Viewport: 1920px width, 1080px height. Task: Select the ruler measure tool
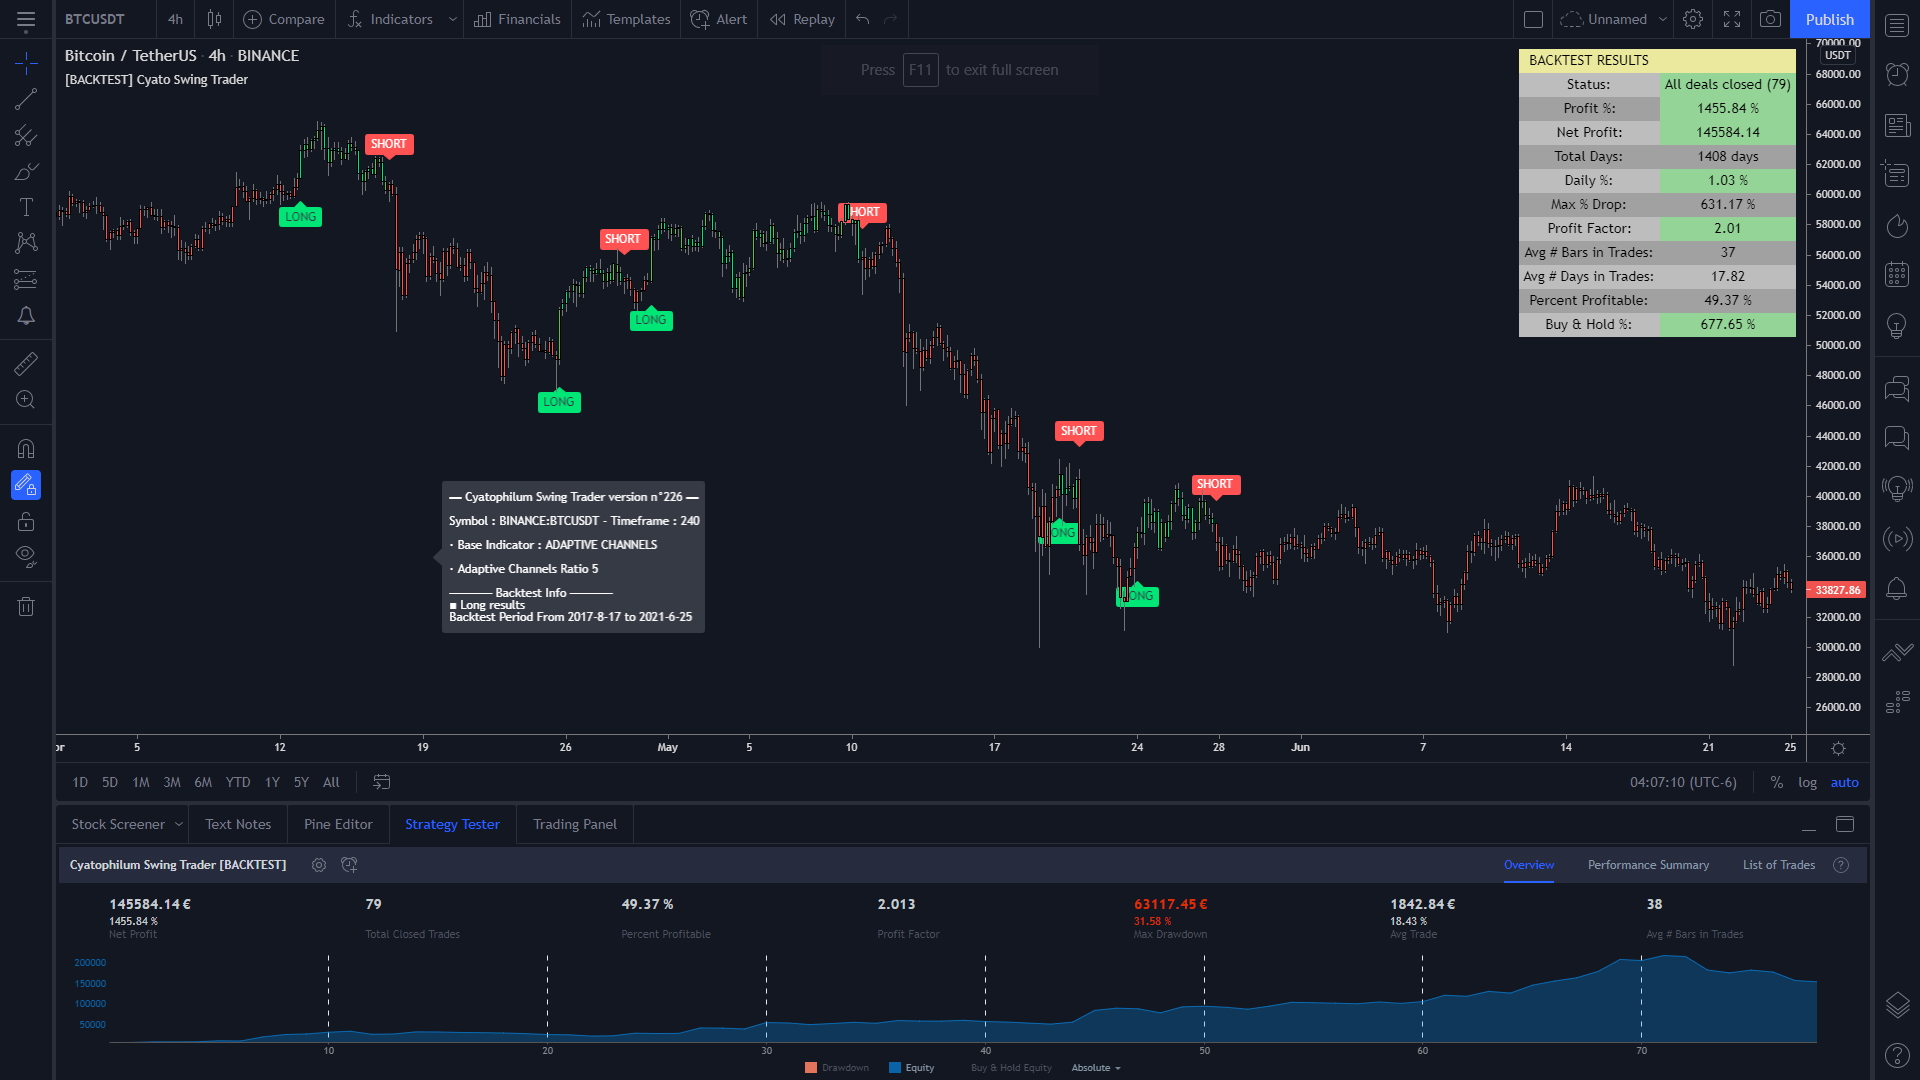[x=26, y=364]
